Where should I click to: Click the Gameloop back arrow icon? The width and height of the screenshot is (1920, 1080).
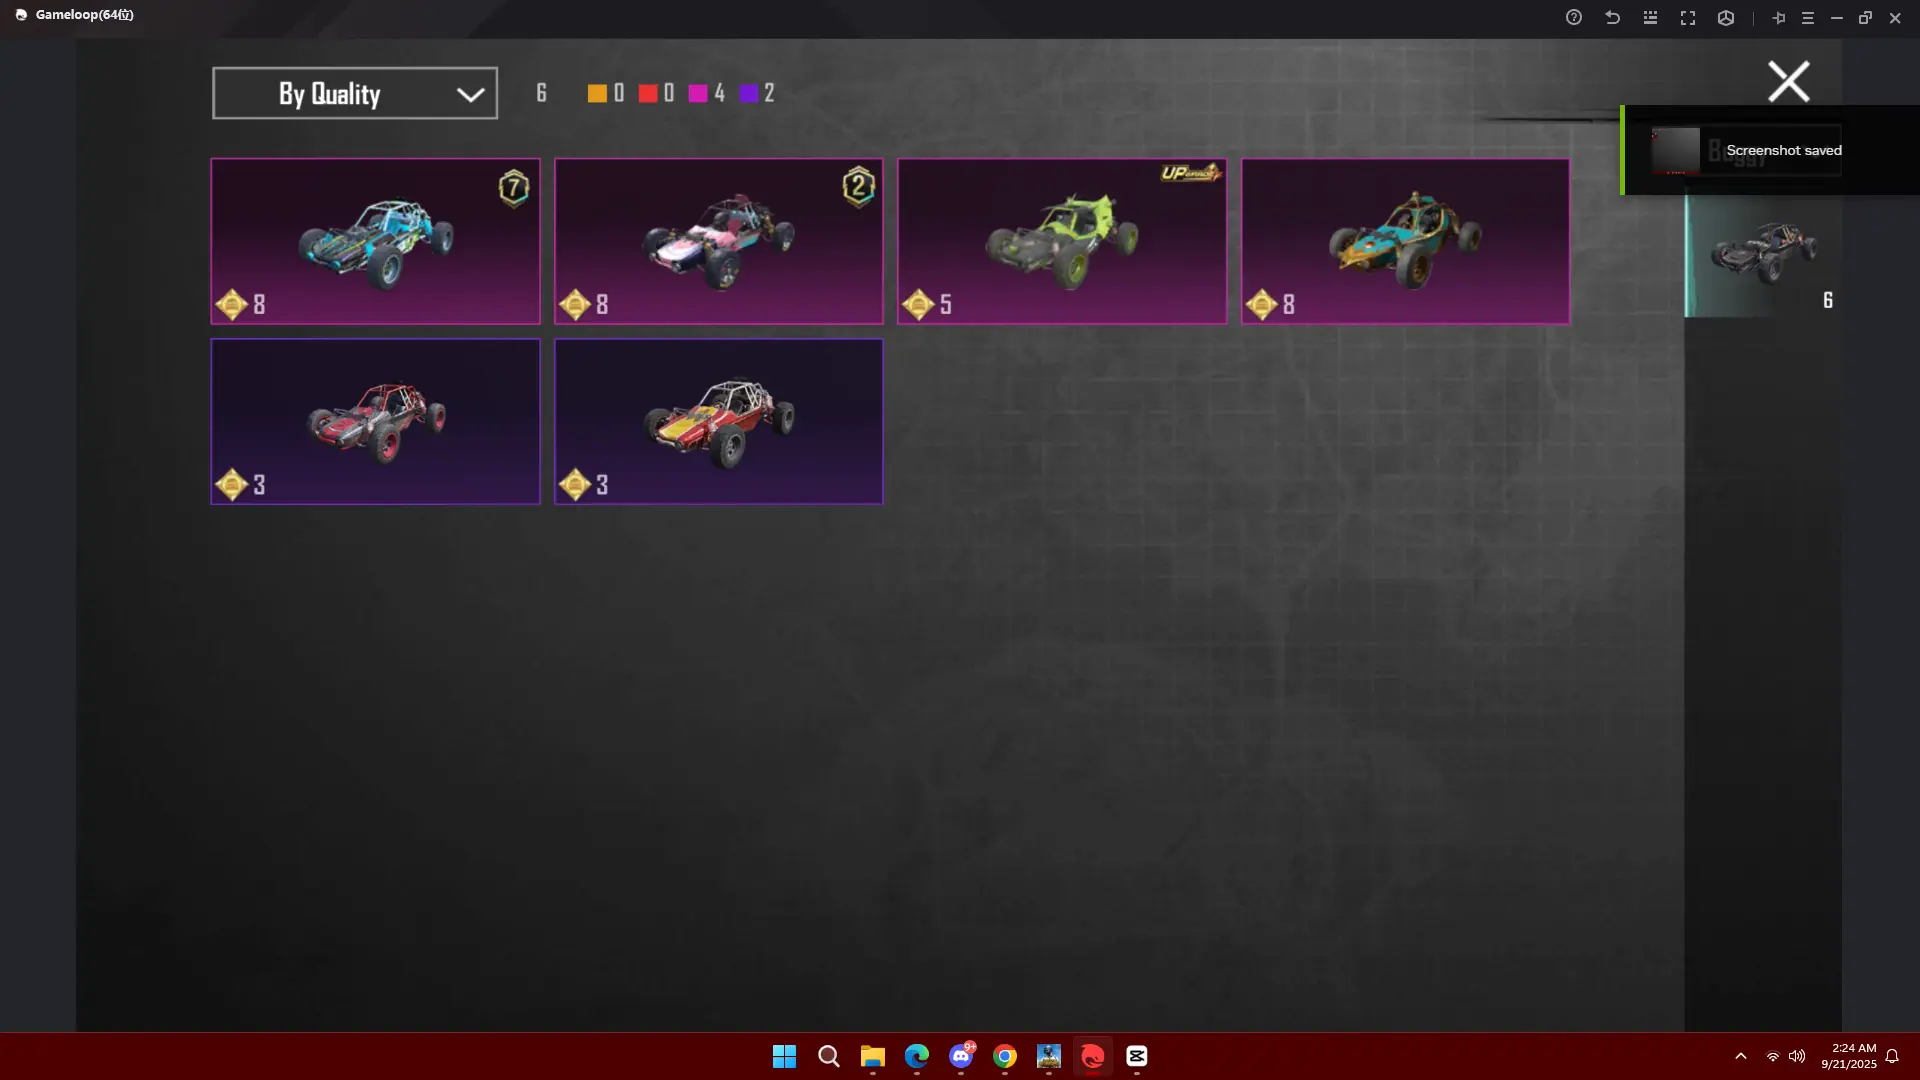(x=1612, y=18)
